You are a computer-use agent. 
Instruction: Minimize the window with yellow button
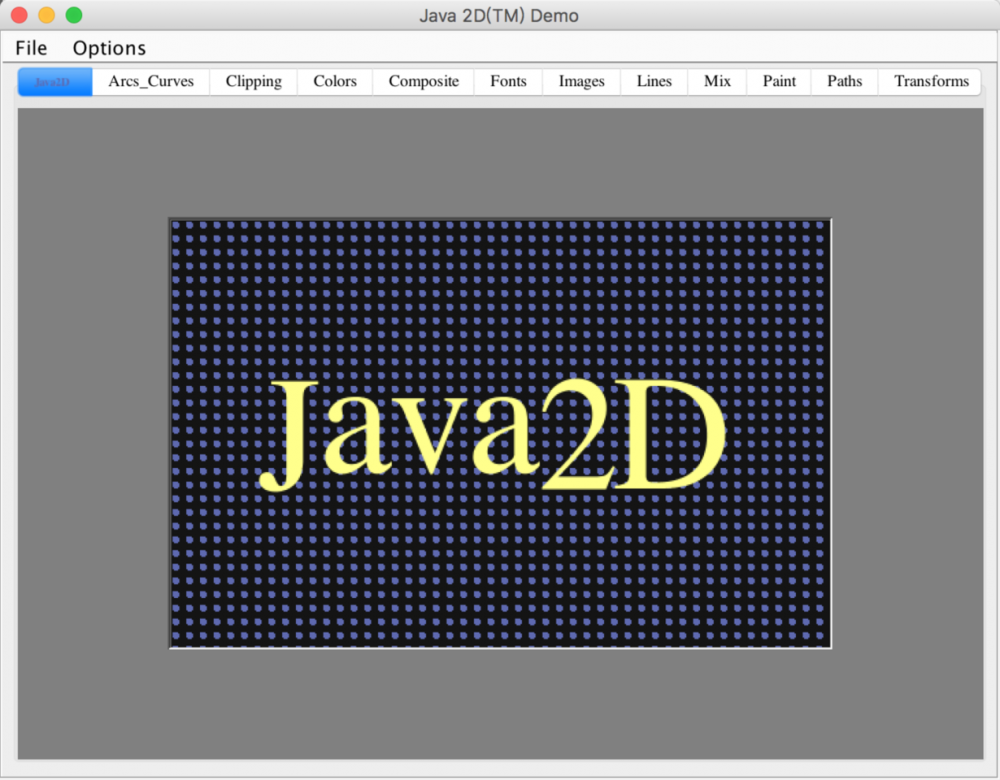tap(45, 16)
